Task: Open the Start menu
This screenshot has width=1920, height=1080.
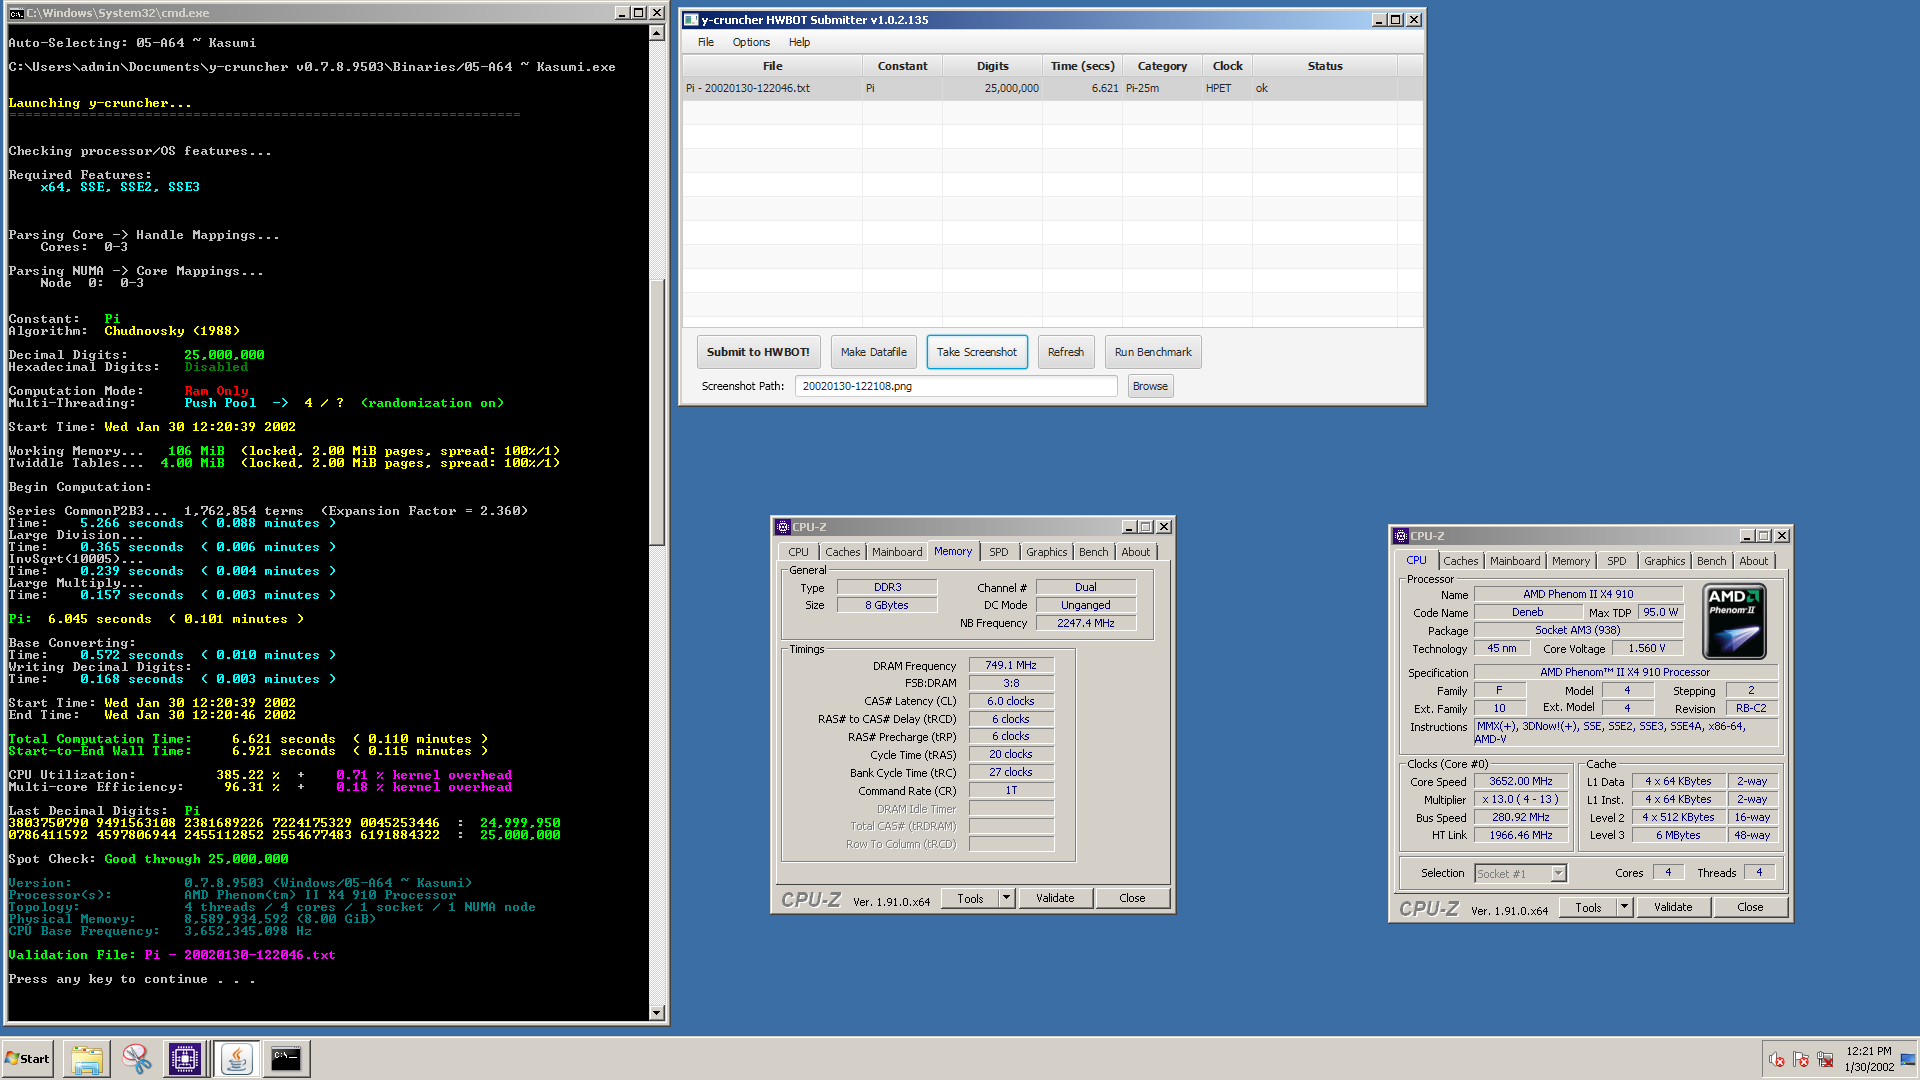Action: tap(28, 1059)
